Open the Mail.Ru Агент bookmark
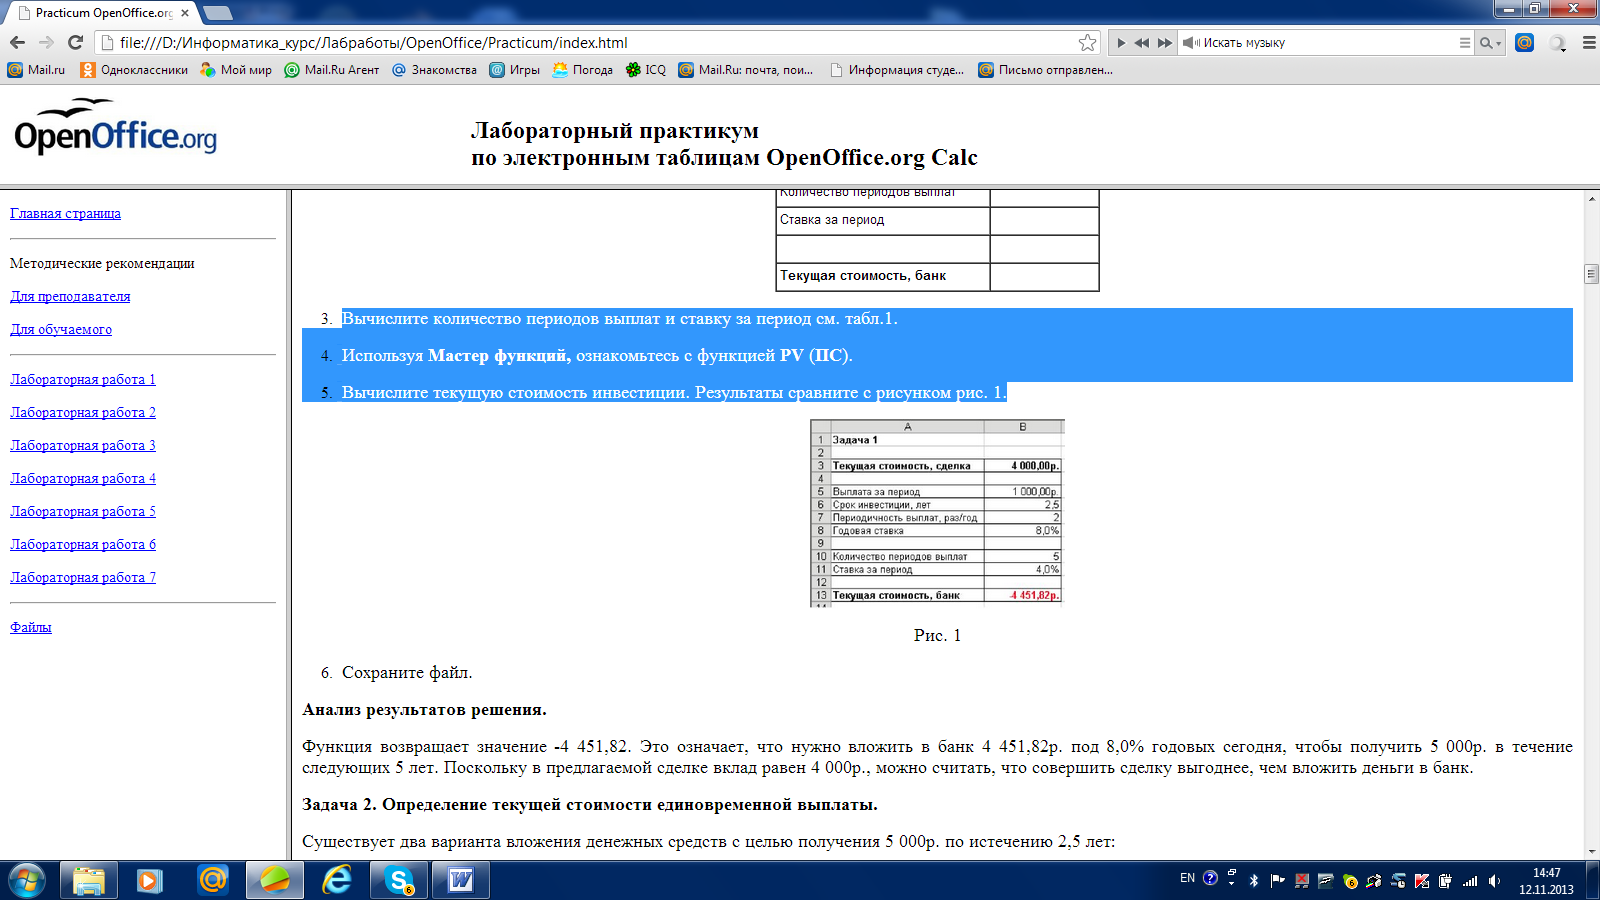 click(x=331, y=70)
